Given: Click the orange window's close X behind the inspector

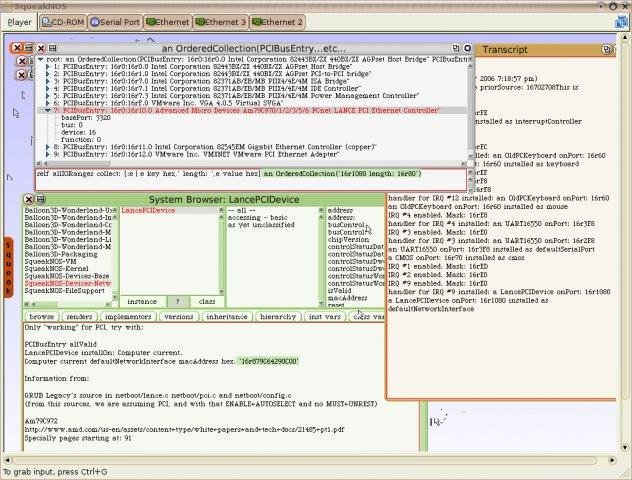Looking at the screenshot, I should point(17,48).
